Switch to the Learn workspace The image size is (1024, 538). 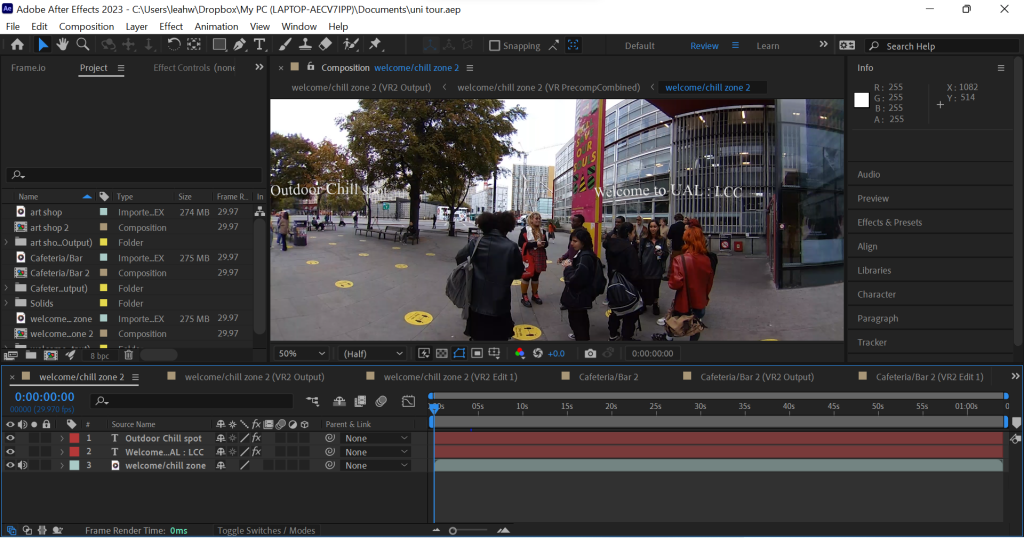[767, 46]
